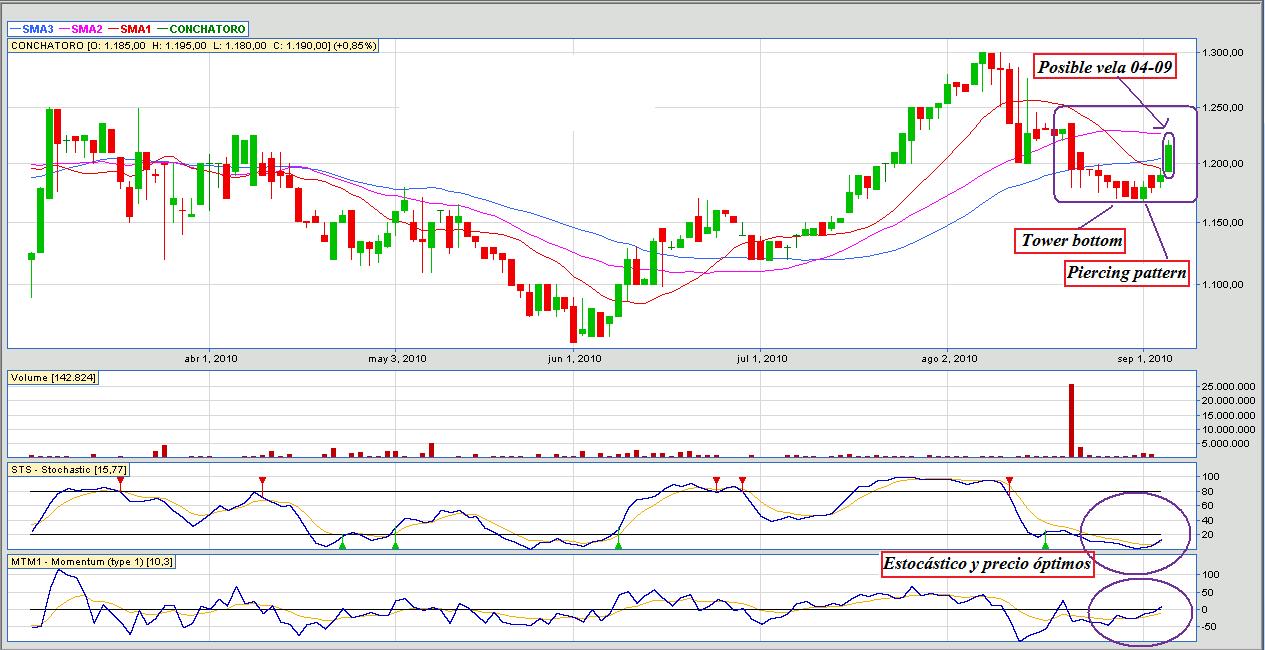Toggle the SMA1 legend entry
Image resolution: width=1265 pixels, height=650 pixels.
click(137, 30)
